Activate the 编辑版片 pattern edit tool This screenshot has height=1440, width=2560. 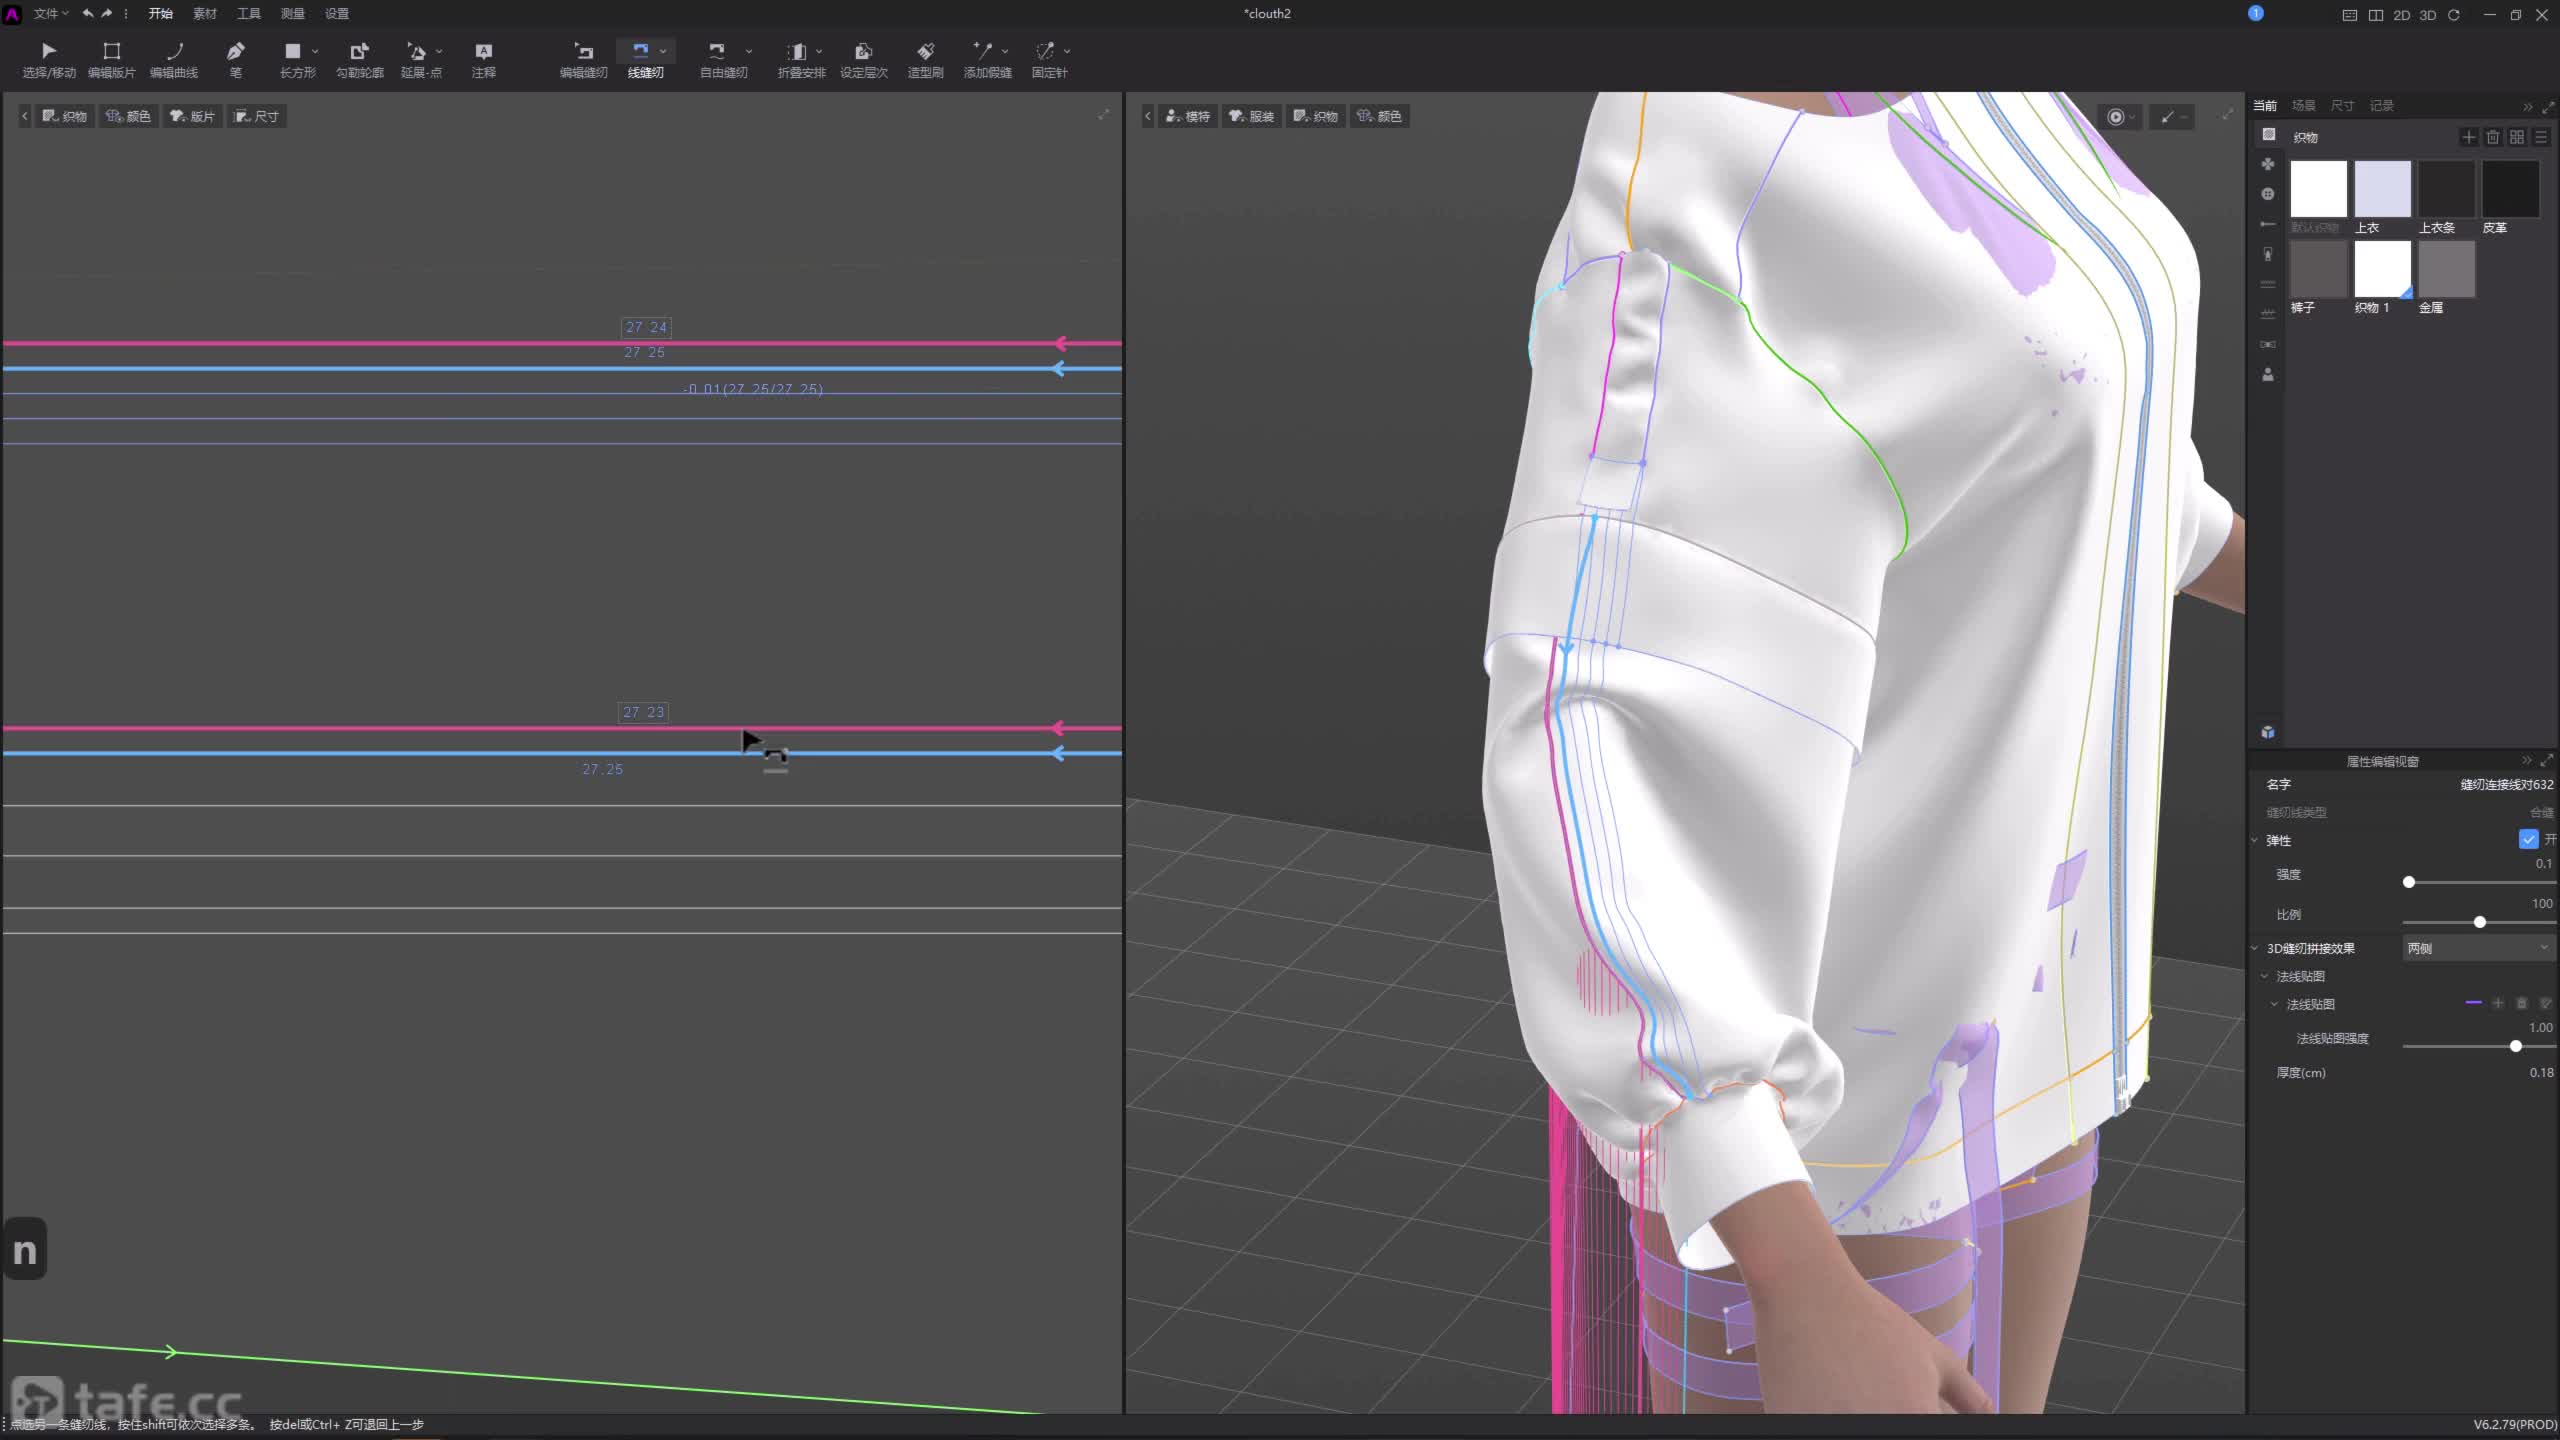click(111, 59)
